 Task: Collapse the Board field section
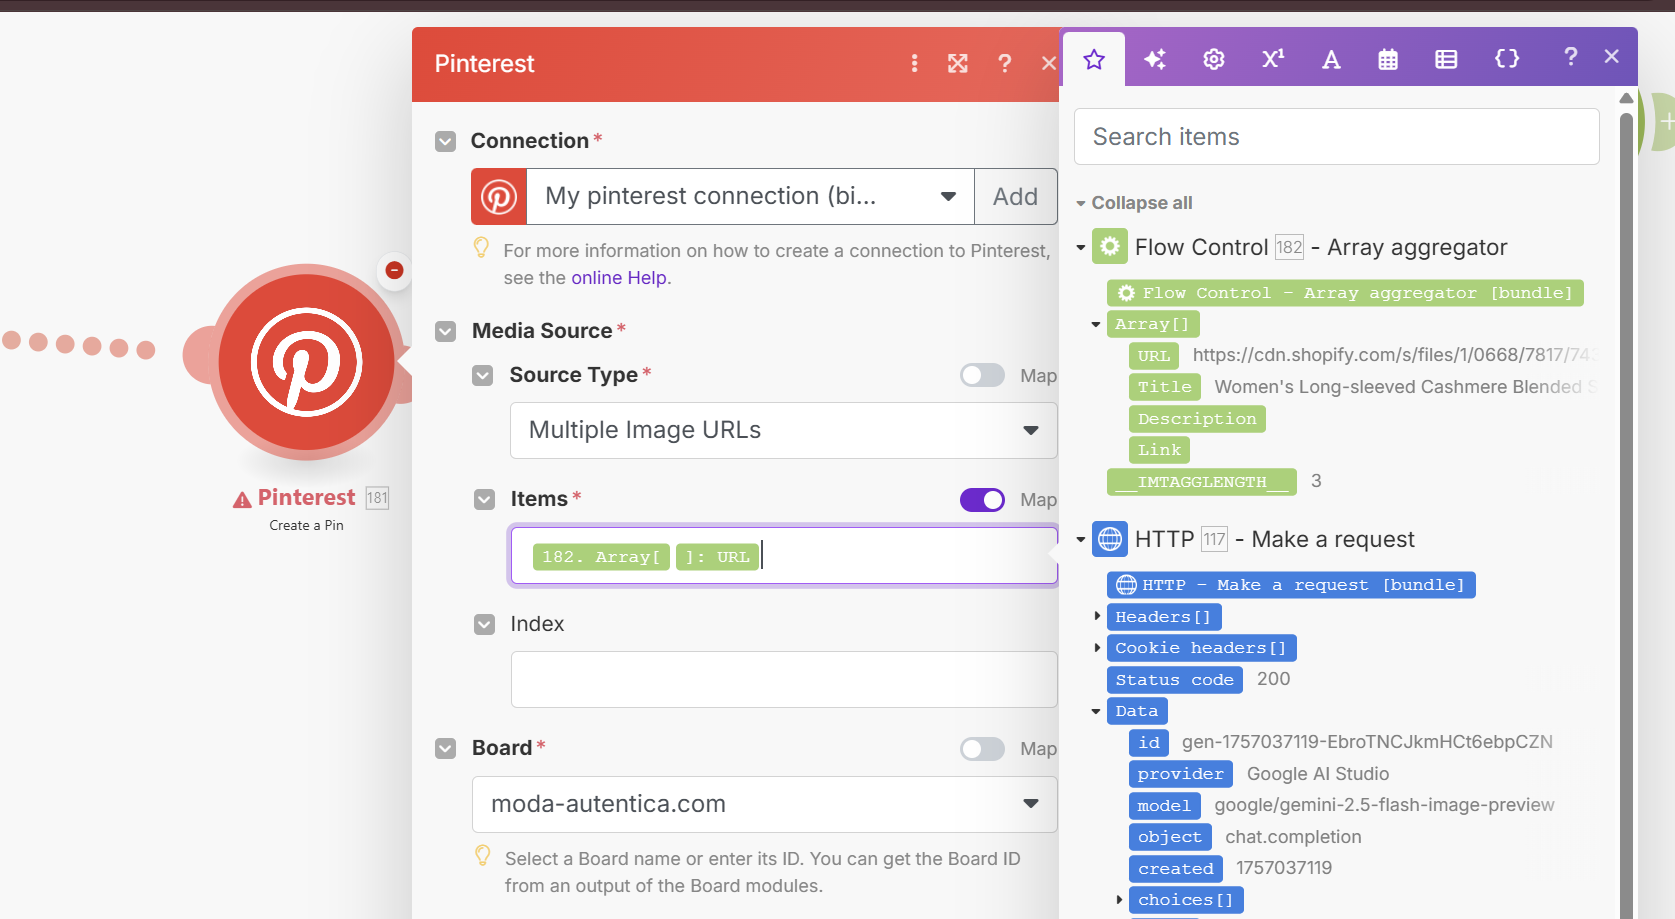446,748
